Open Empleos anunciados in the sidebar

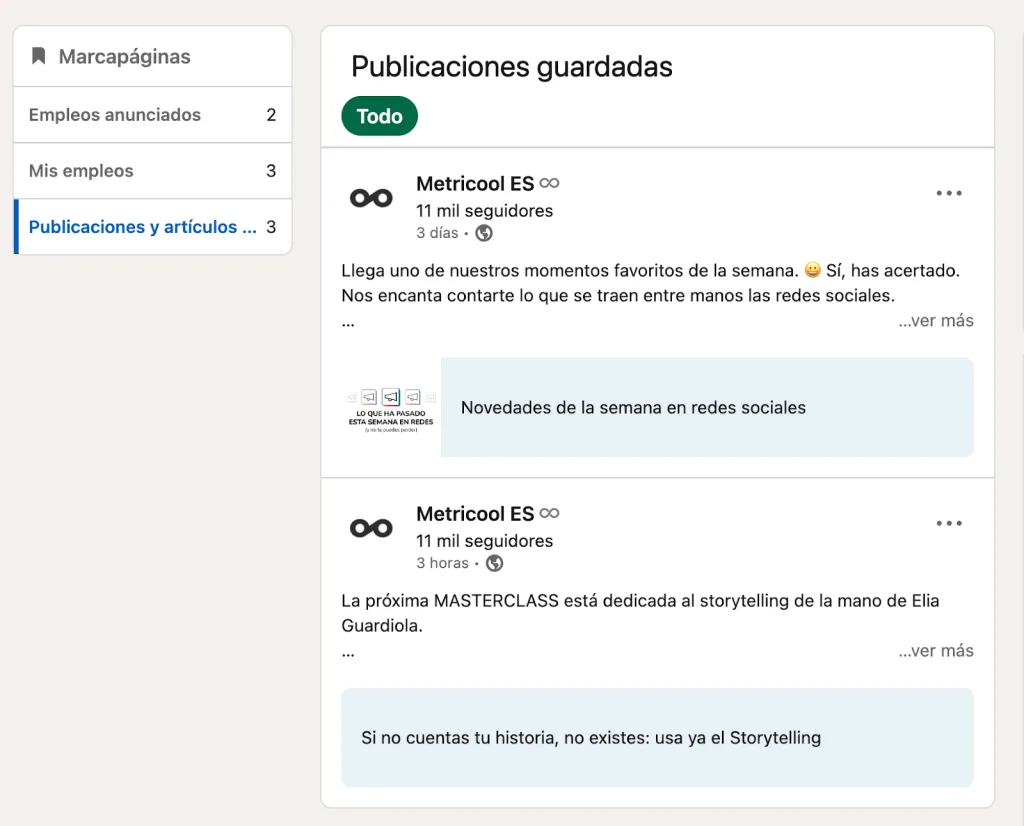pyautogui.click(x=152, y=115)
